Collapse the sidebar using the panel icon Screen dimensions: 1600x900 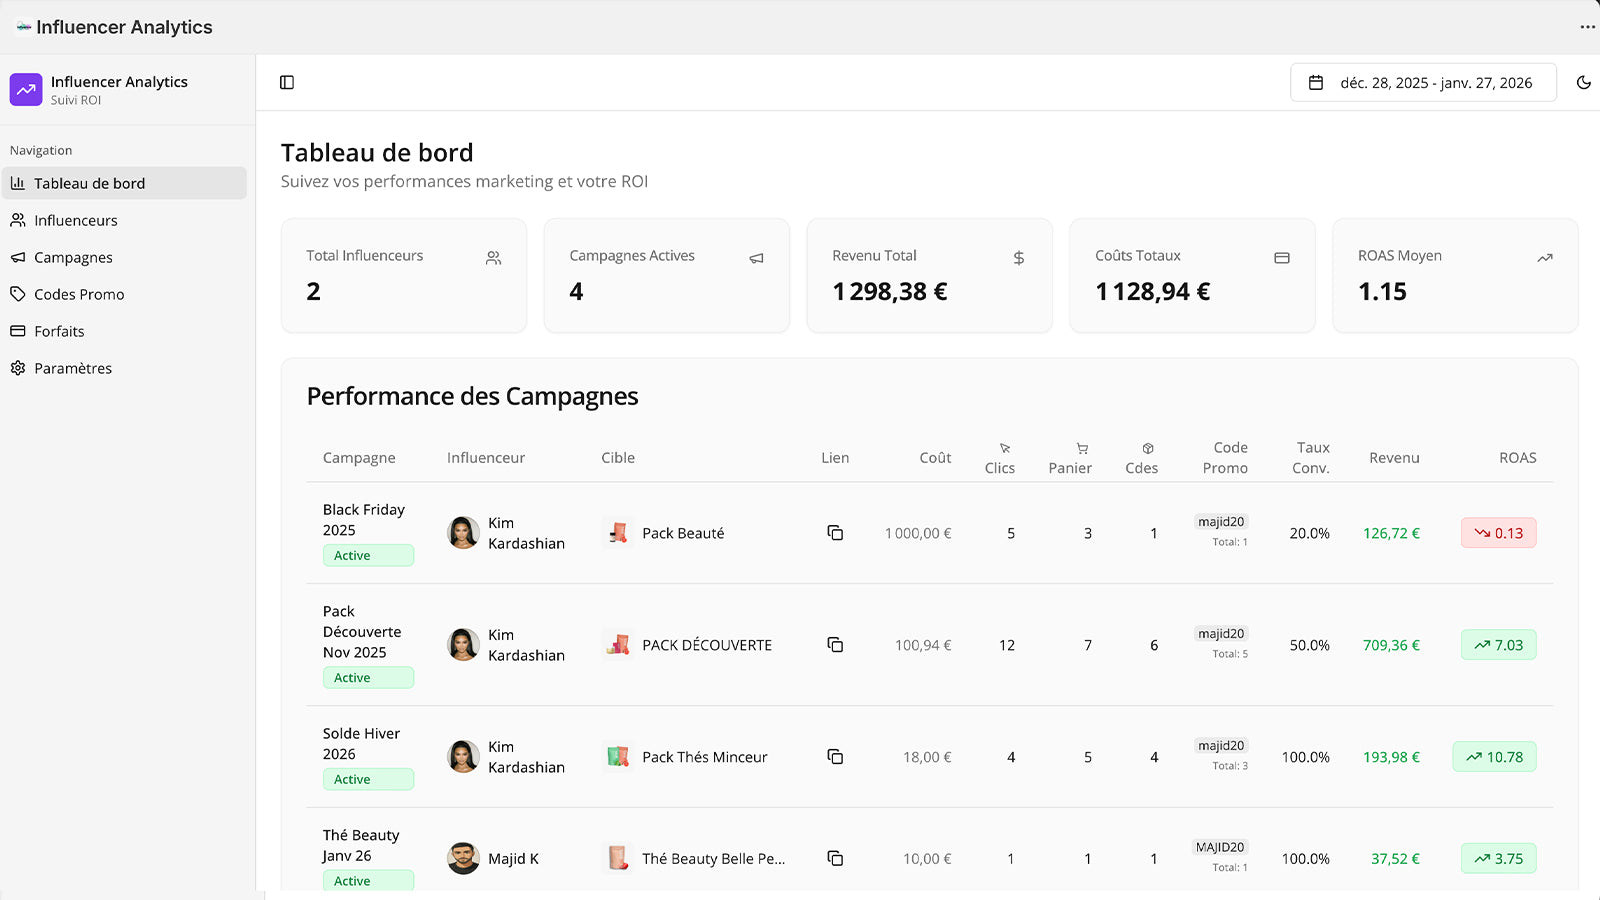pyautogui.click(x=287, y=82)
